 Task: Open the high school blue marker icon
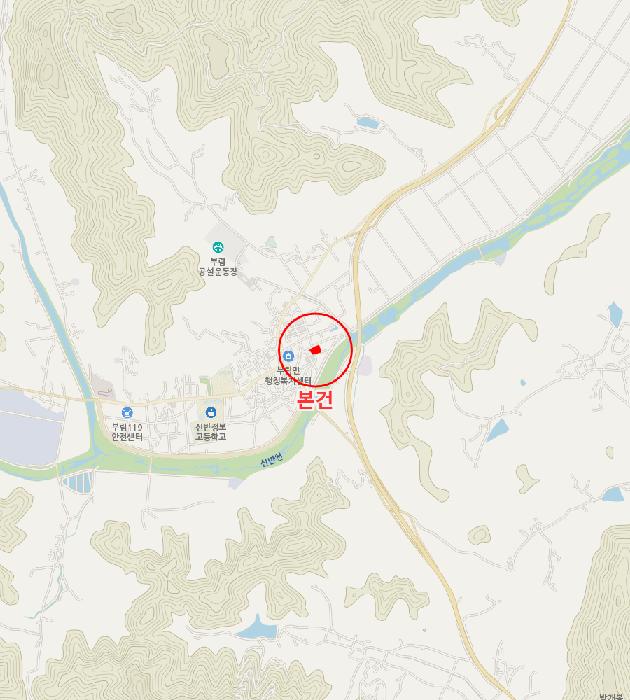[x=211, y=412]
